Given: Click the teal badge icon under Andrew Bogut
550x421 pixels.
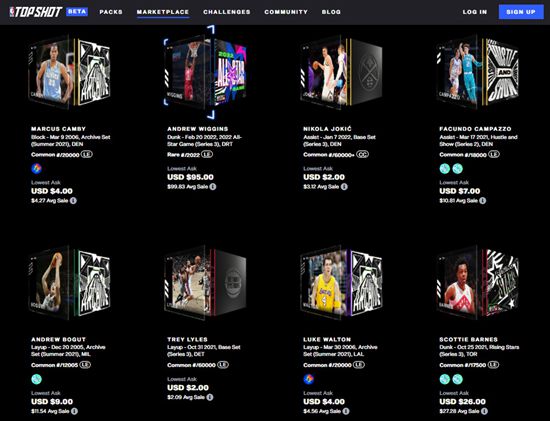Looking at the screenshot, I should tap(36, 379).
